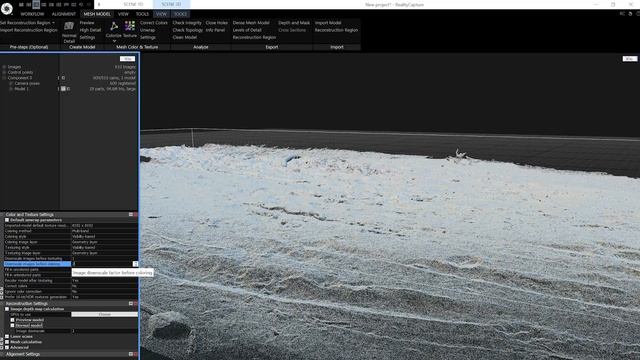
Task: Toggle the Advanced expander box
Action: (x=7, y=348)
